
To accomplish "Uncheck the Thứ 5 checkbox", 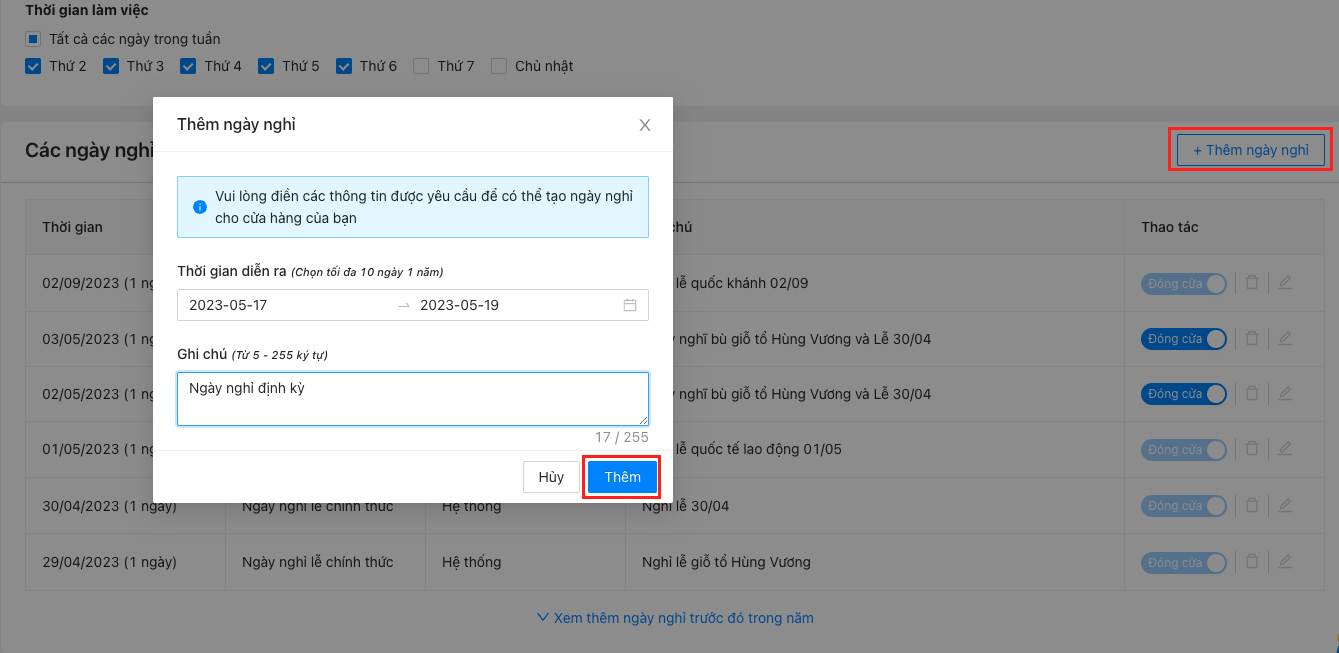I will click(266, 66).
